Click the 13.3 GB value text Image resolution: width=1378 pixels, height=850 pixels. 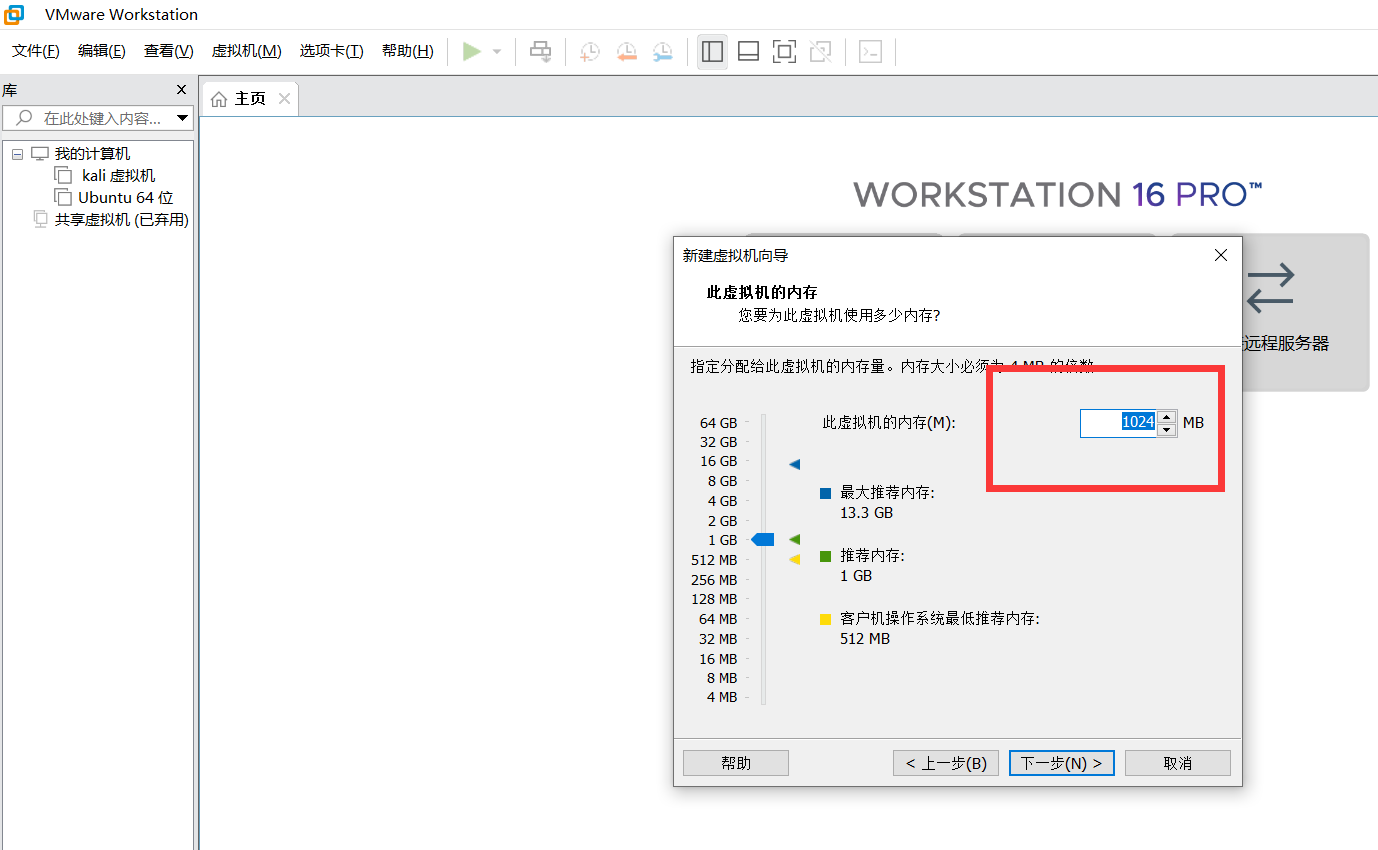point(866,513)
